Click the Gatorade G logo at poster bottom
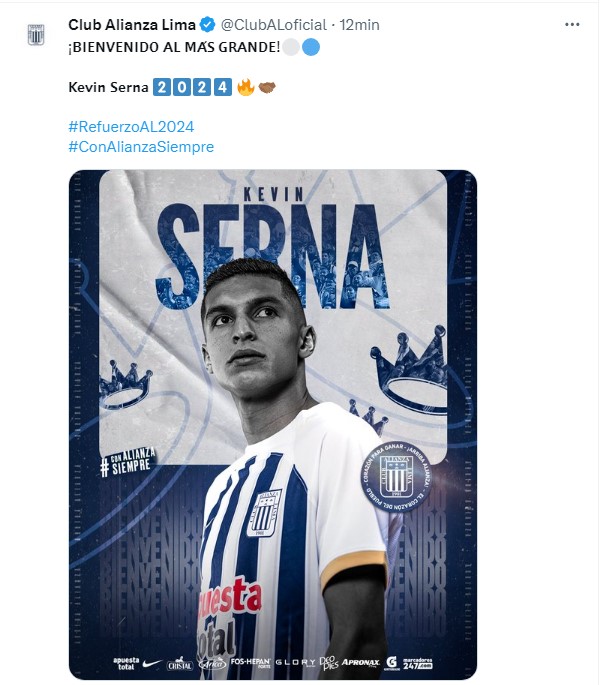 [391, 663]
